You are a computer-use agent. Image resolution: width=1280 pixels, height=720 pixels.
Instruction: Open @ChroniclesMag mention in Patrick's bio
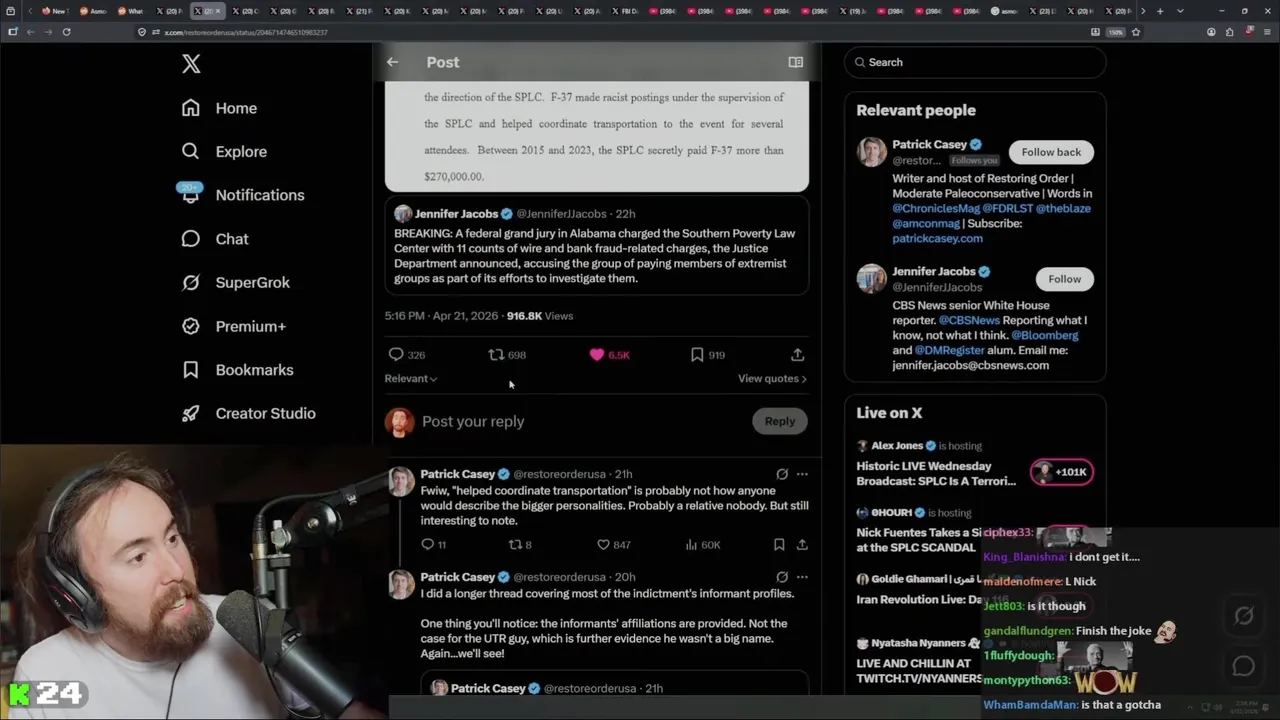935,208
